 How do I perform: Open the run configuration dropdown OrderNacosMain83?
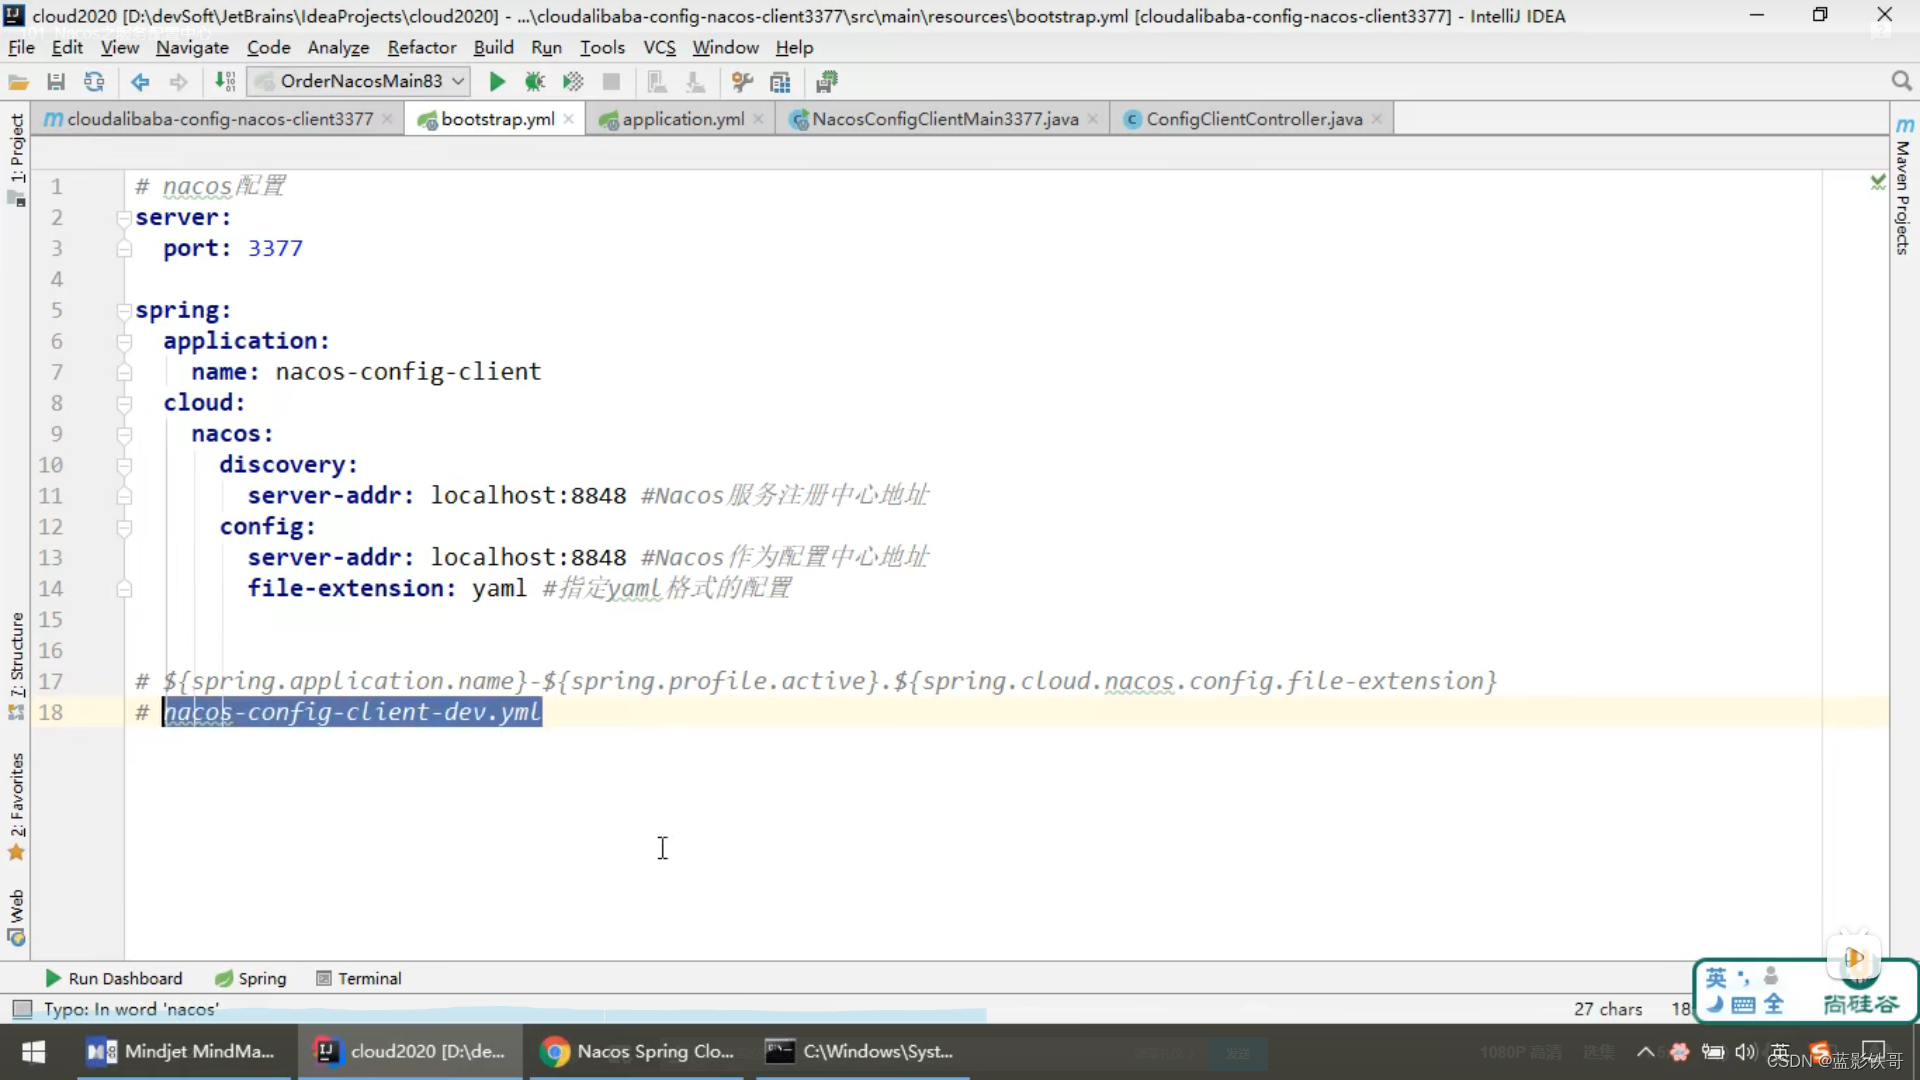pos(360,81)
